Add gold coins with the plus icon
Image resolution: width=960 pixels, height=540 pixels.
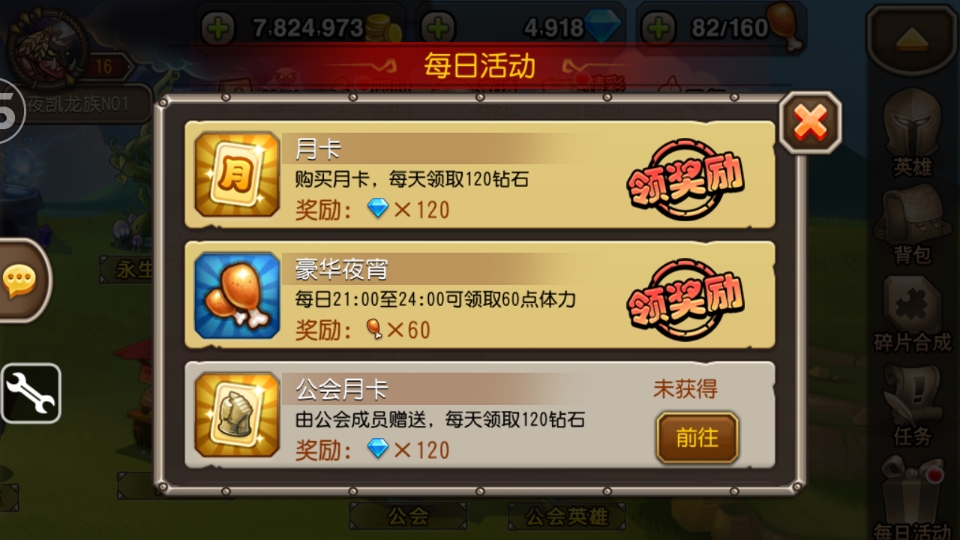coord(218,28)
